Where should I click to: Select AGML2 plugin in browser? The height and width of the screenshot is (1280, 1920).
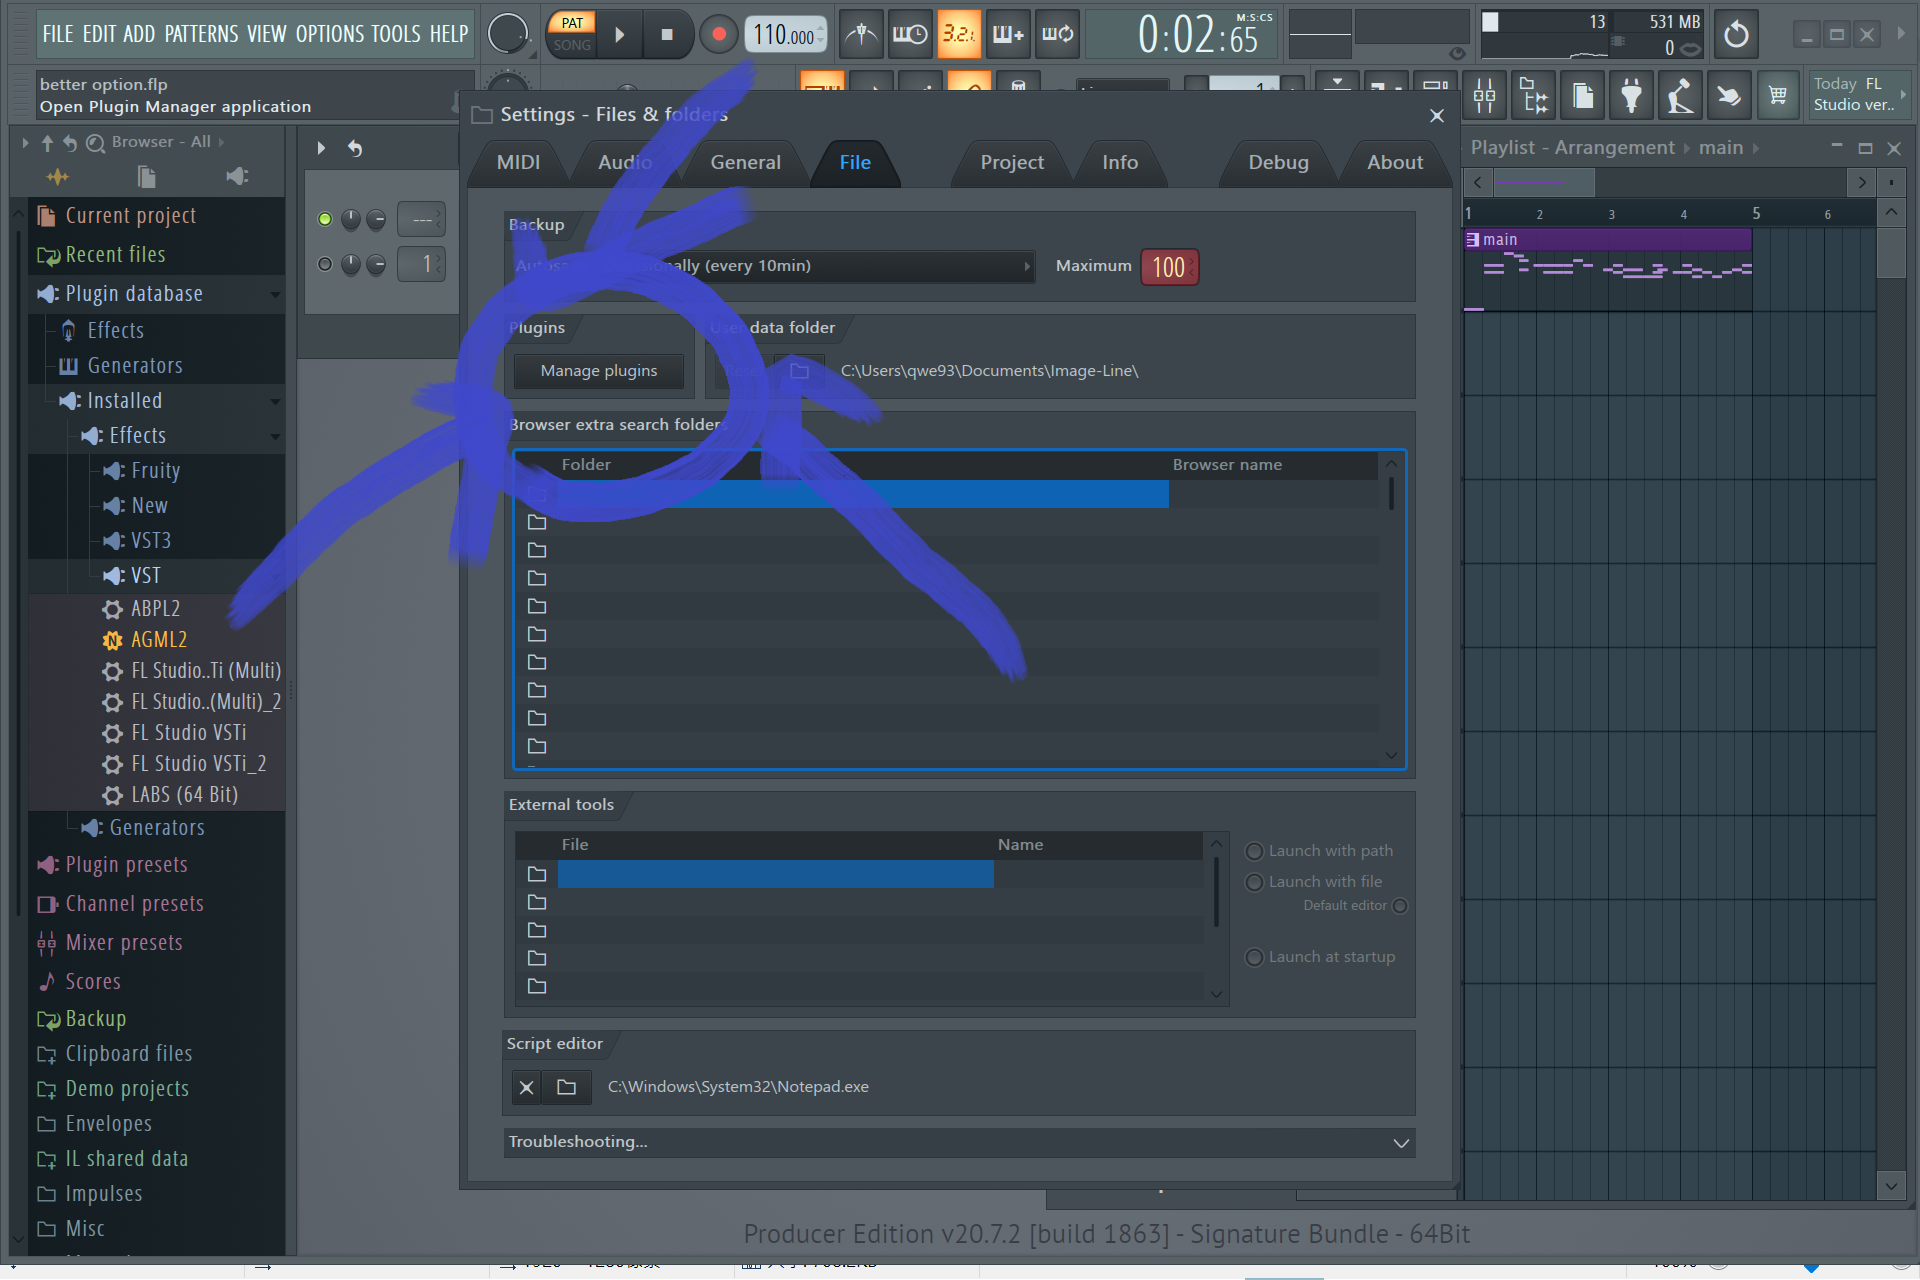coord(158,639)
